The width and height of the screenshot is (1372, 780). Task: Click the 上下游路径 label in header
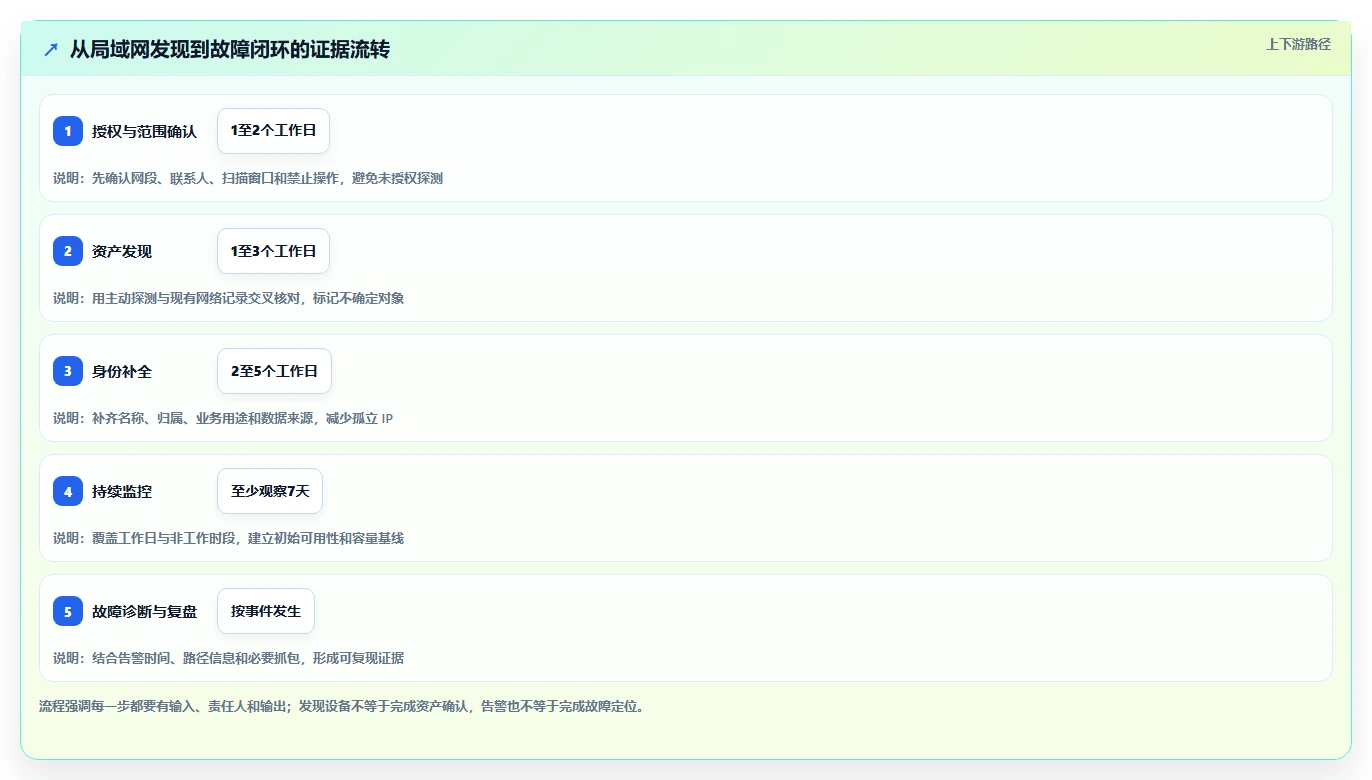(1298, 44)
